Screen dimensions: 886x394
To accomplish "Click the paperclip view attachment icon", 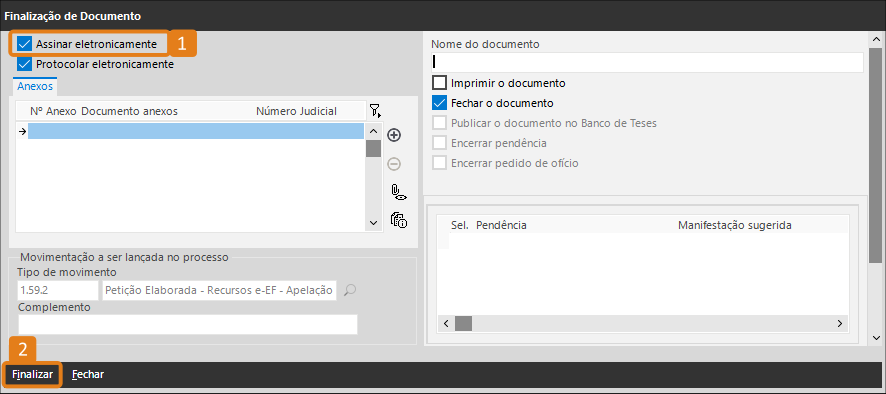I will pos(399,192).
